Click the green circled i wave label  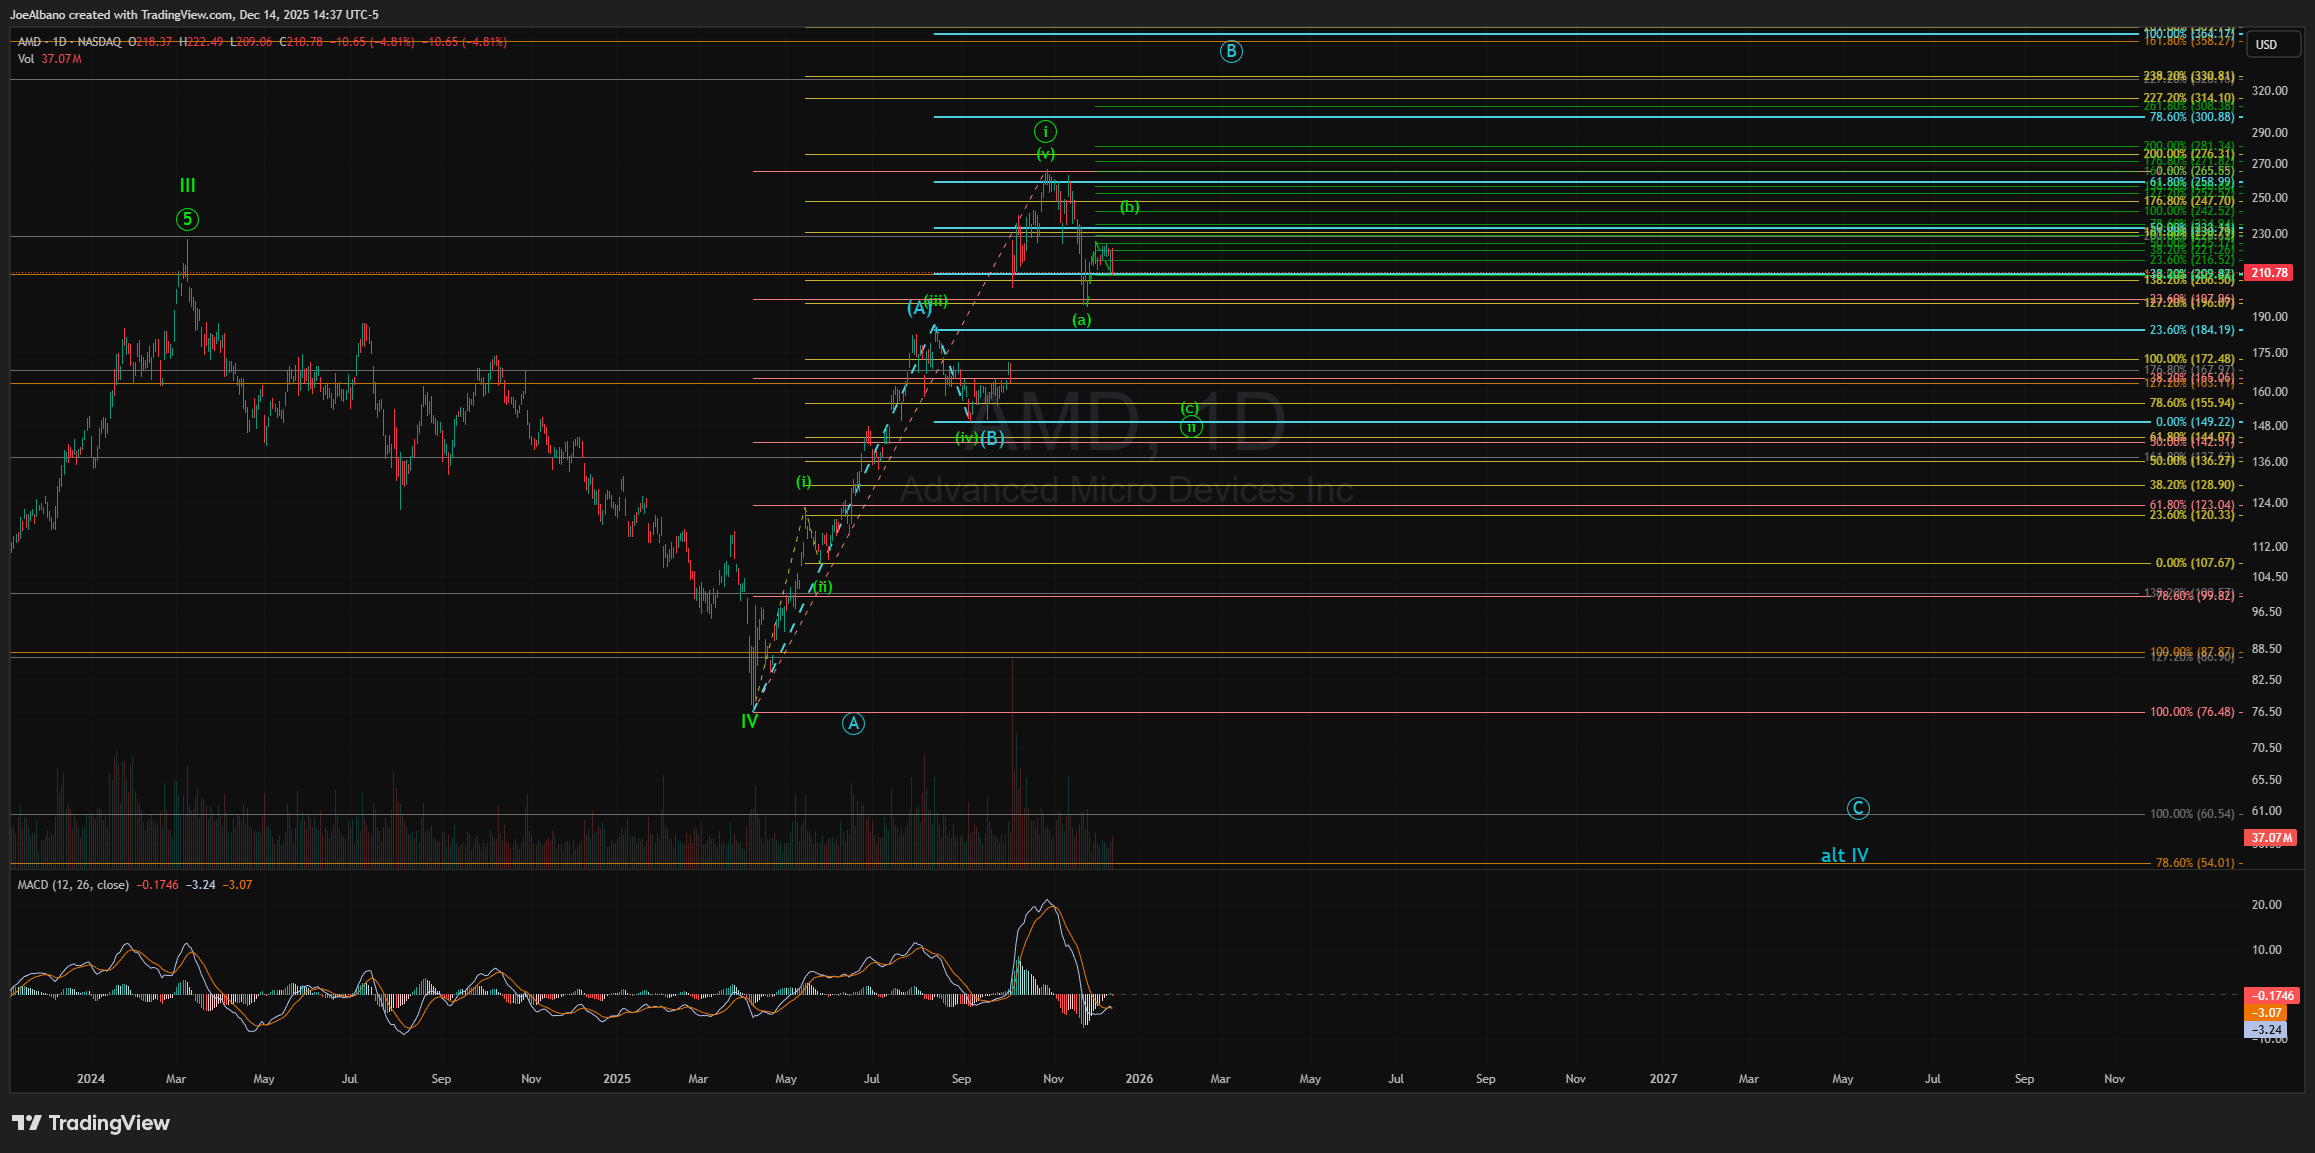[x=1045, y=131]
